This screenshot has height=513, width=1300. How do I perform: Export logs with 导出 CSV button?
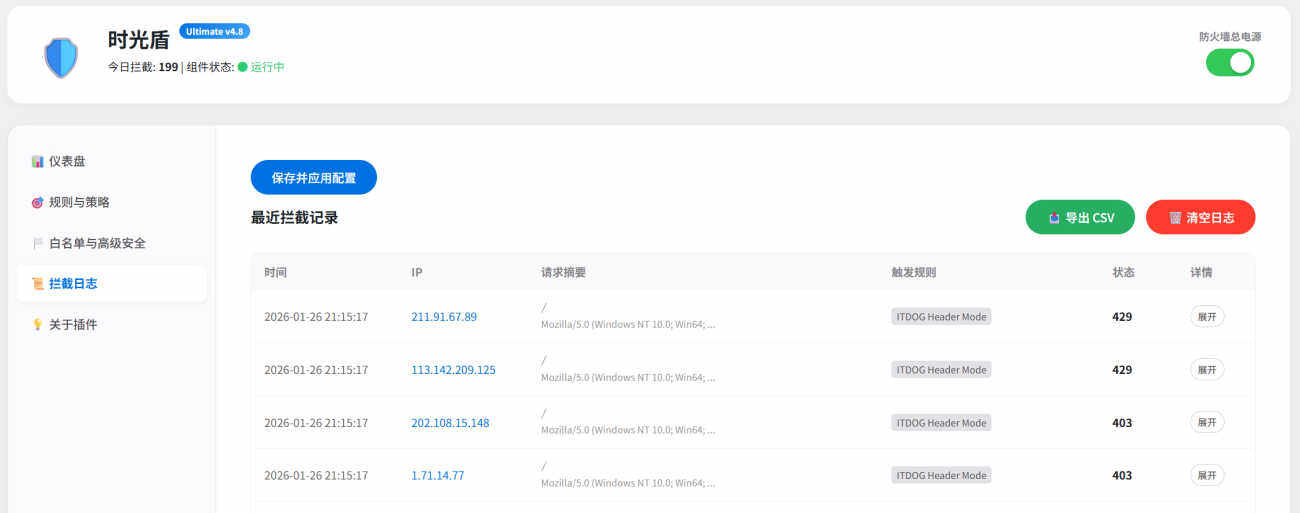click(x=1080, y=217)
